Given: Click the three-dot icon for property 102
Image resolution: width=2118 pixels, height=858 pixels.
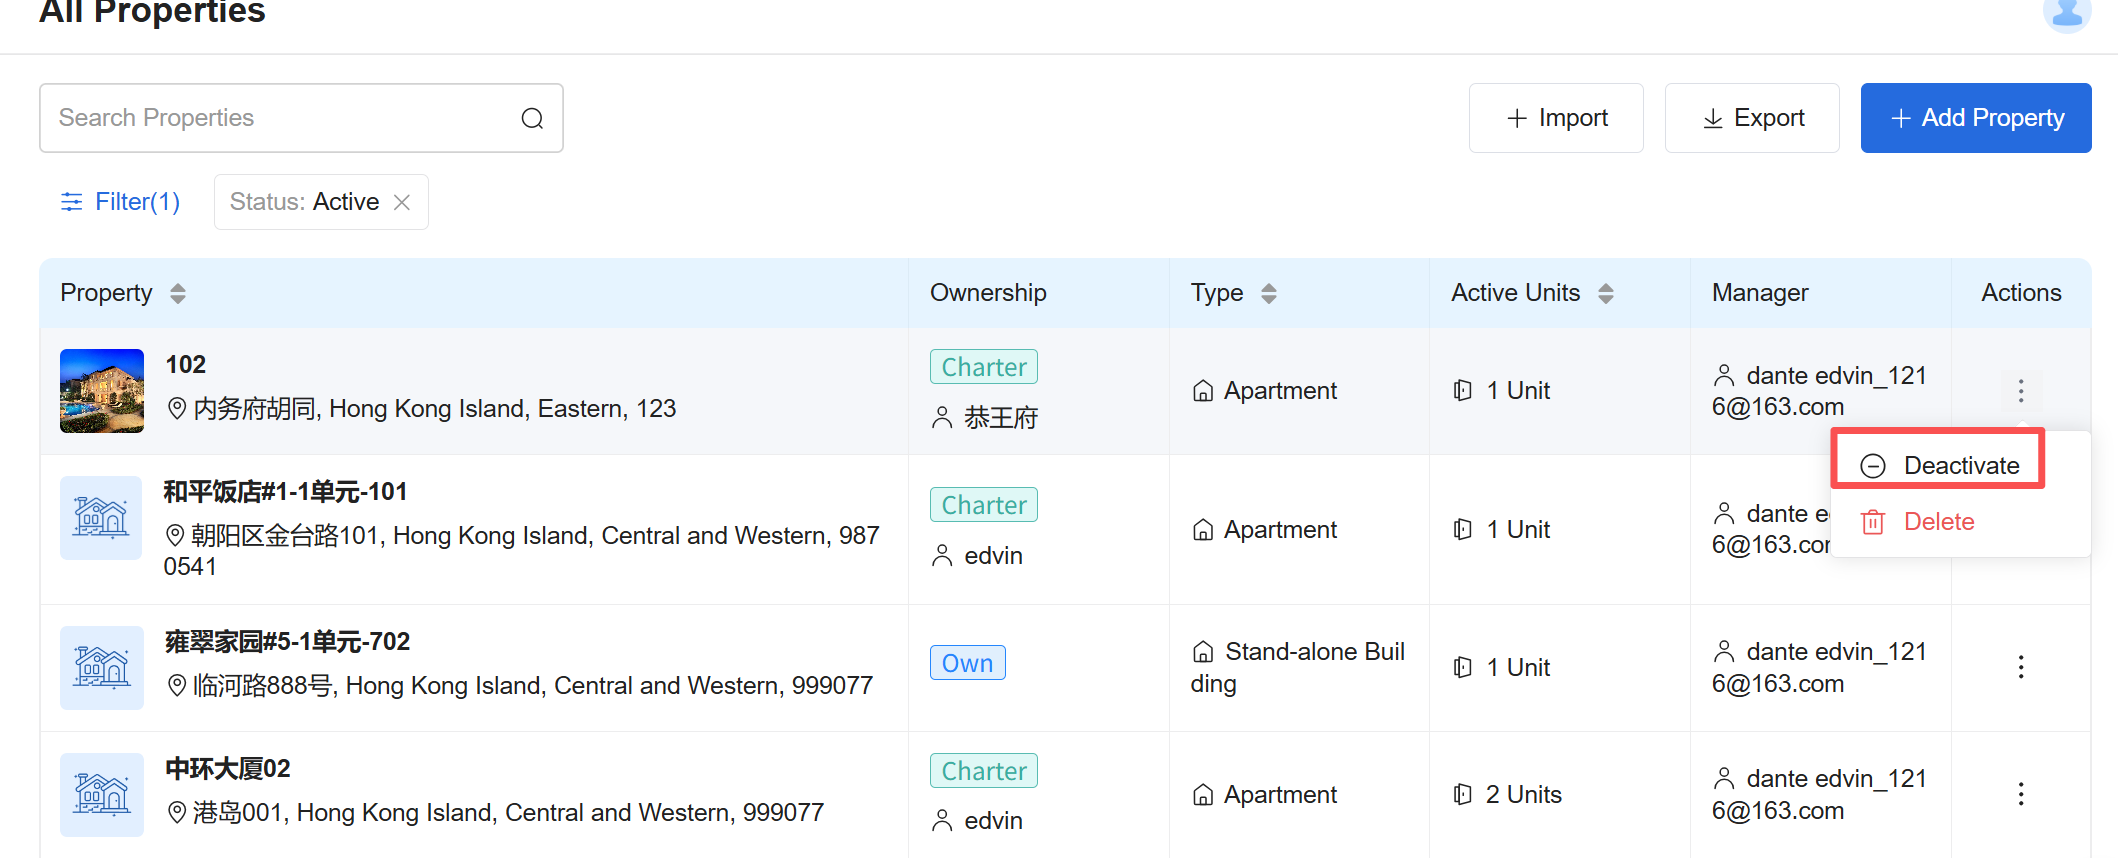Looking at the screenshot, I should point(2020,391).
